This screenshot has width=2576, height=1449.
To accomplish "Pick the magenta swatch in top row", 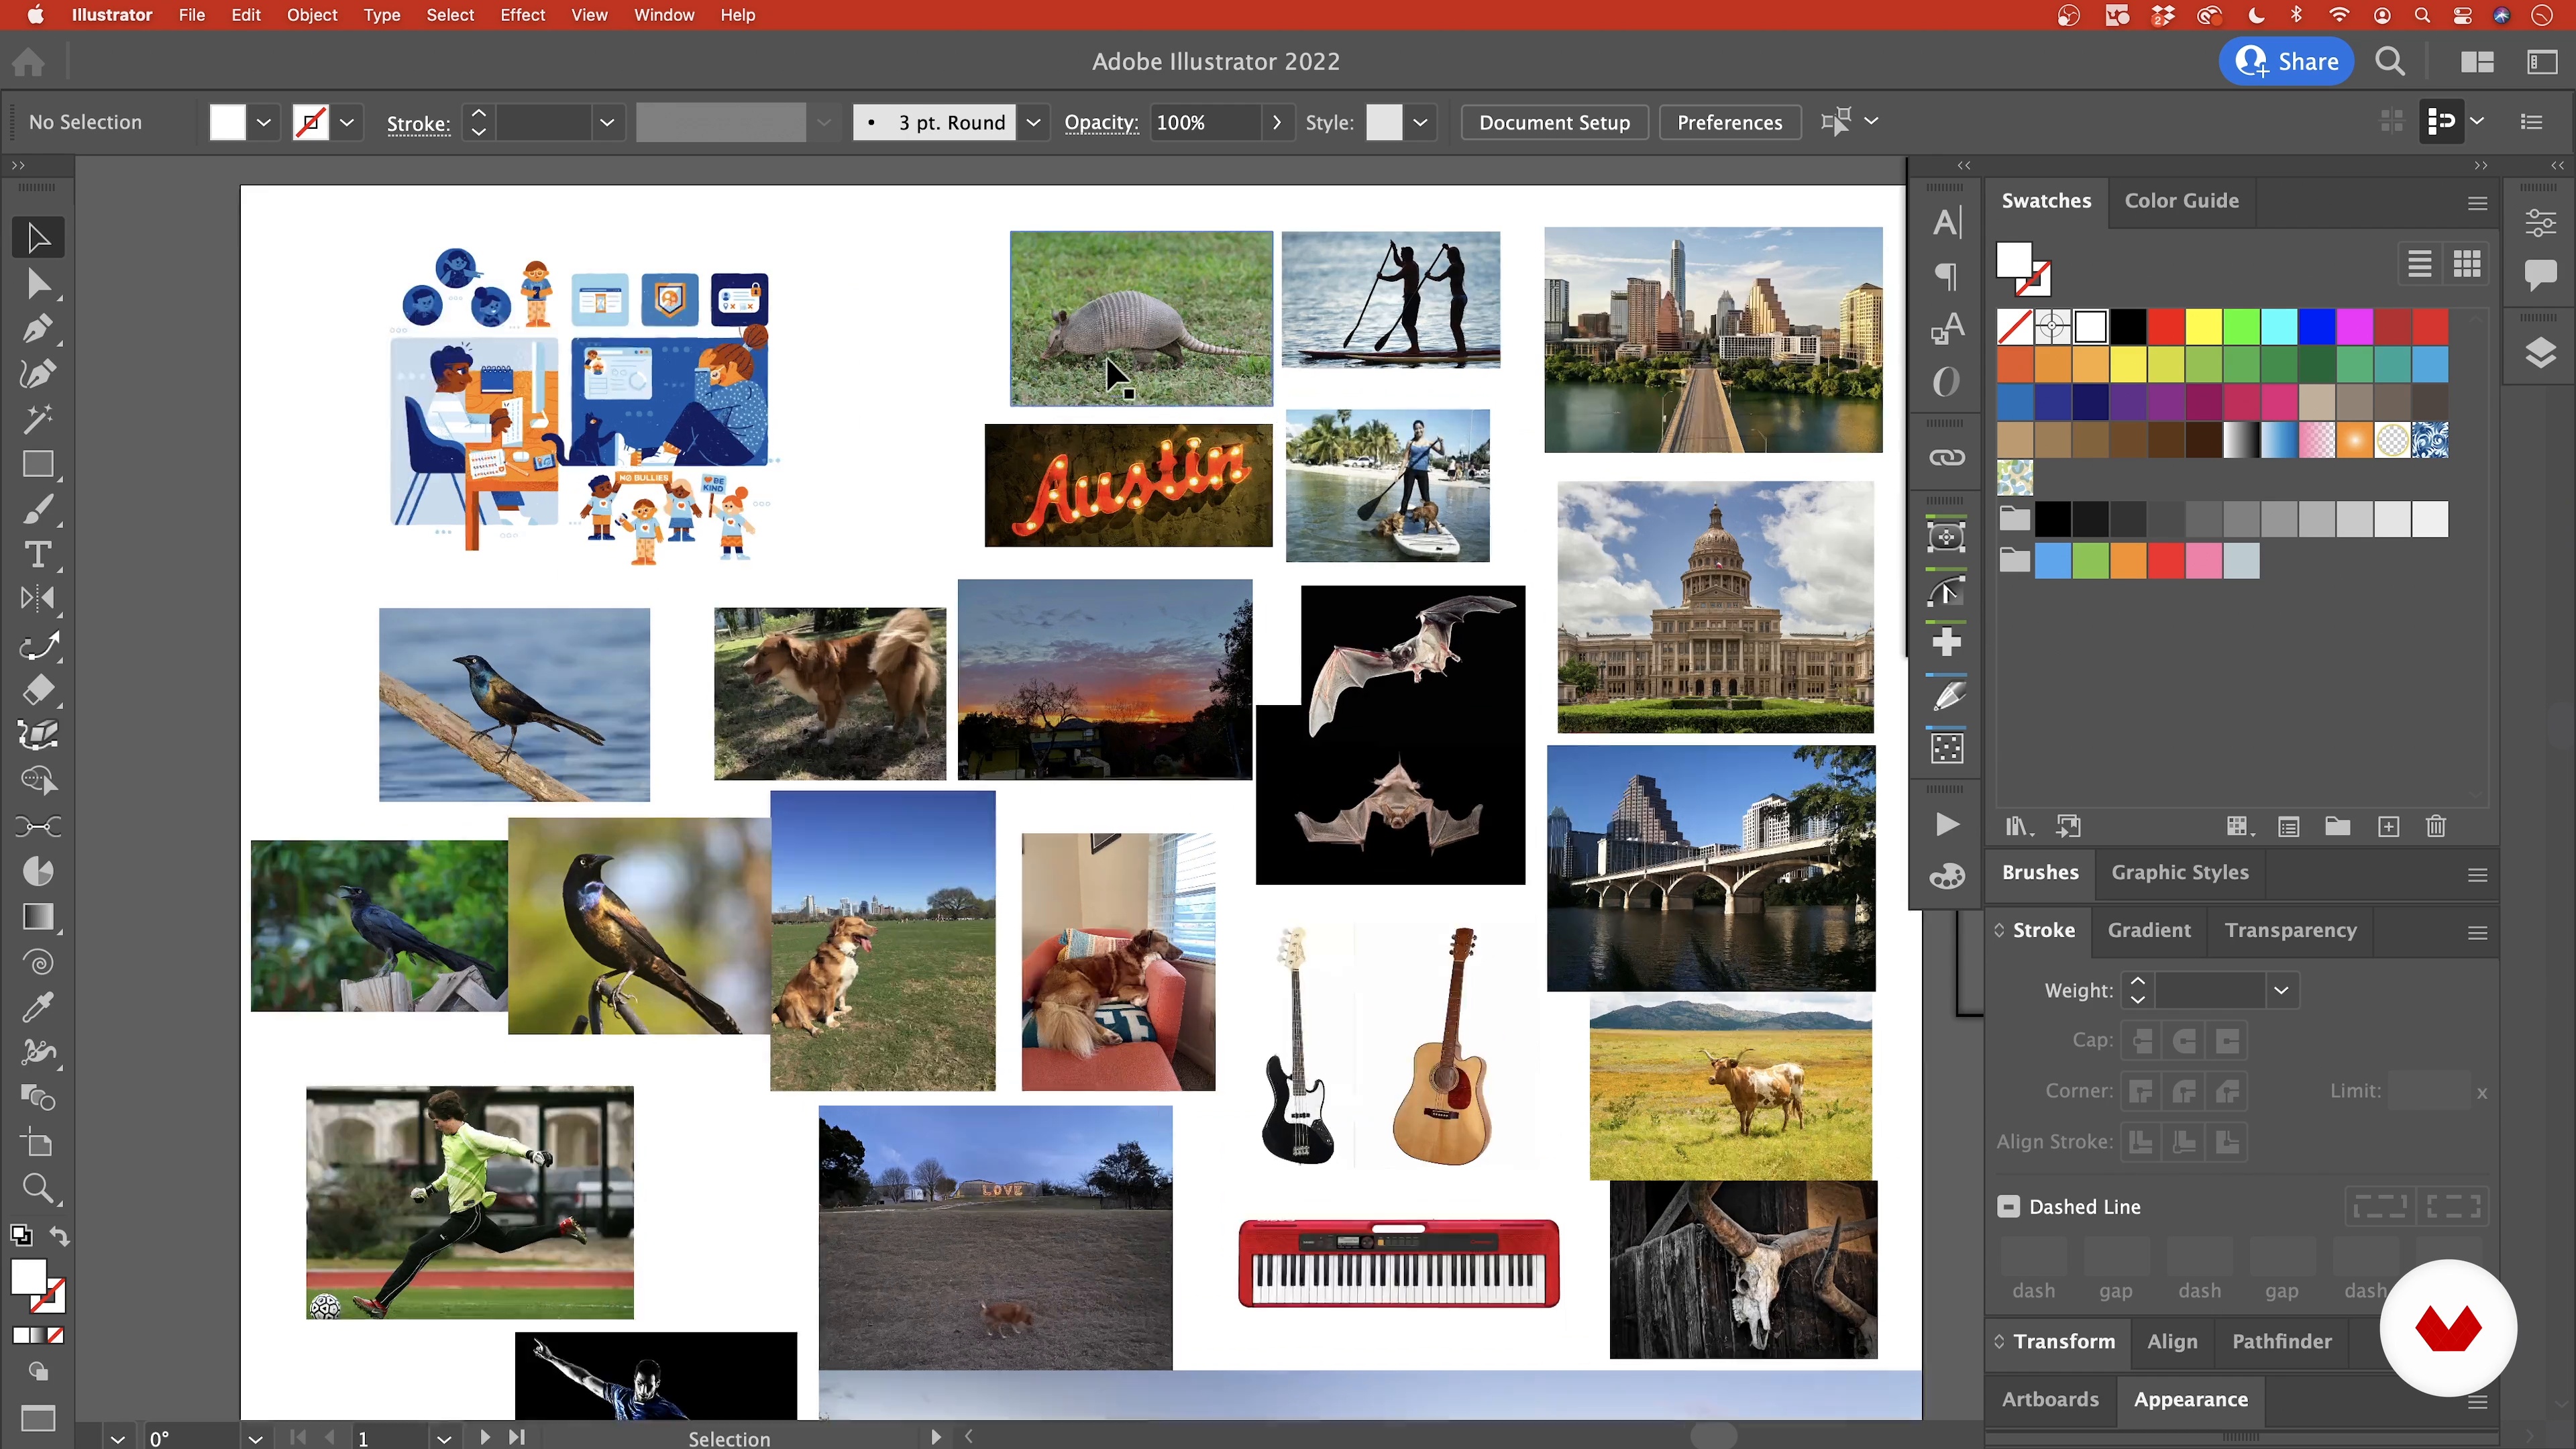I will [2354, 327].
